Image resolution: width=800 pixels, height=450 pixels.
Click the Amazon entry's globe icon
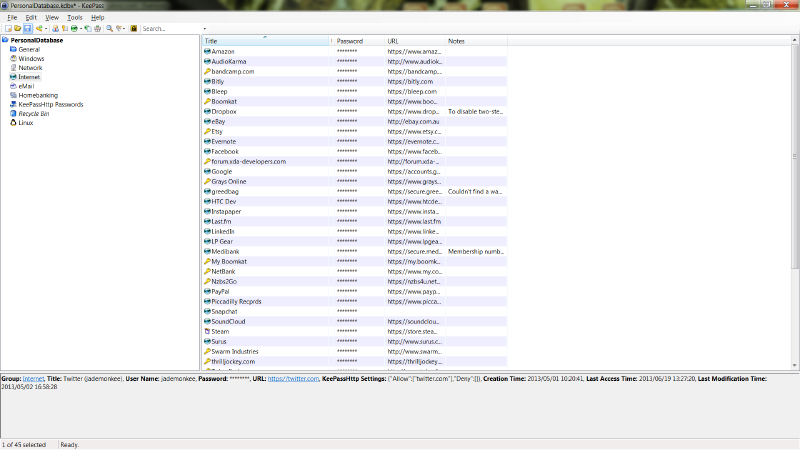[x=207, y=52]
